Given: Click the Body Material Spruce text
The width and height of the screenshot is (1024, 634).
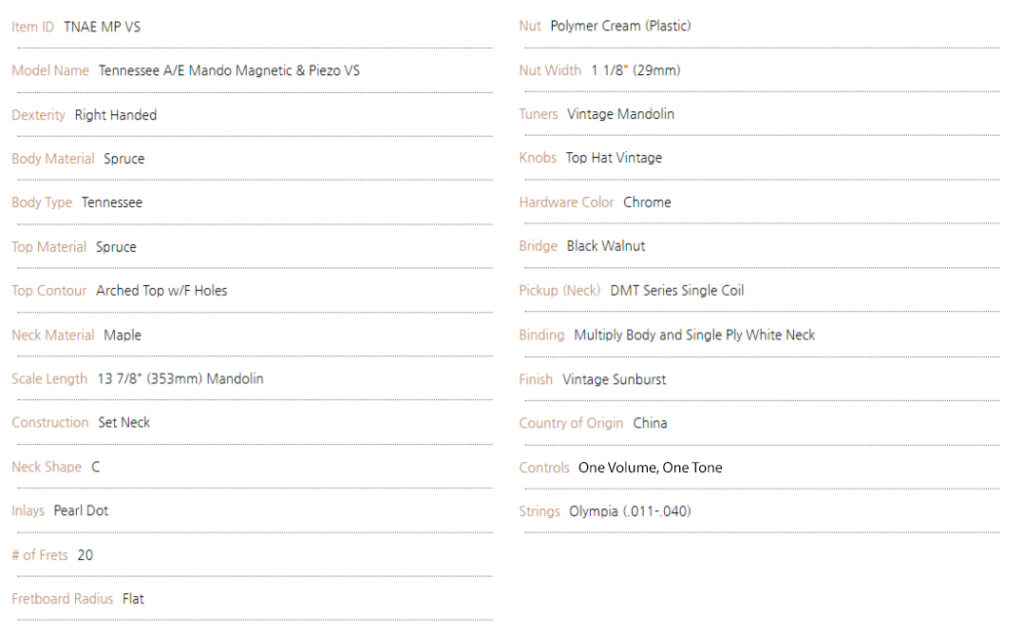Looking at the screenshot, I should (124, 159).
